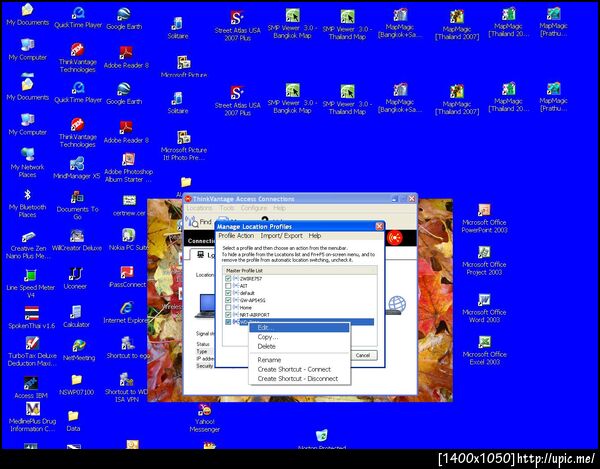
Task: Uncheck the GW-AP54SG profile checkbox
Action: 228,300
